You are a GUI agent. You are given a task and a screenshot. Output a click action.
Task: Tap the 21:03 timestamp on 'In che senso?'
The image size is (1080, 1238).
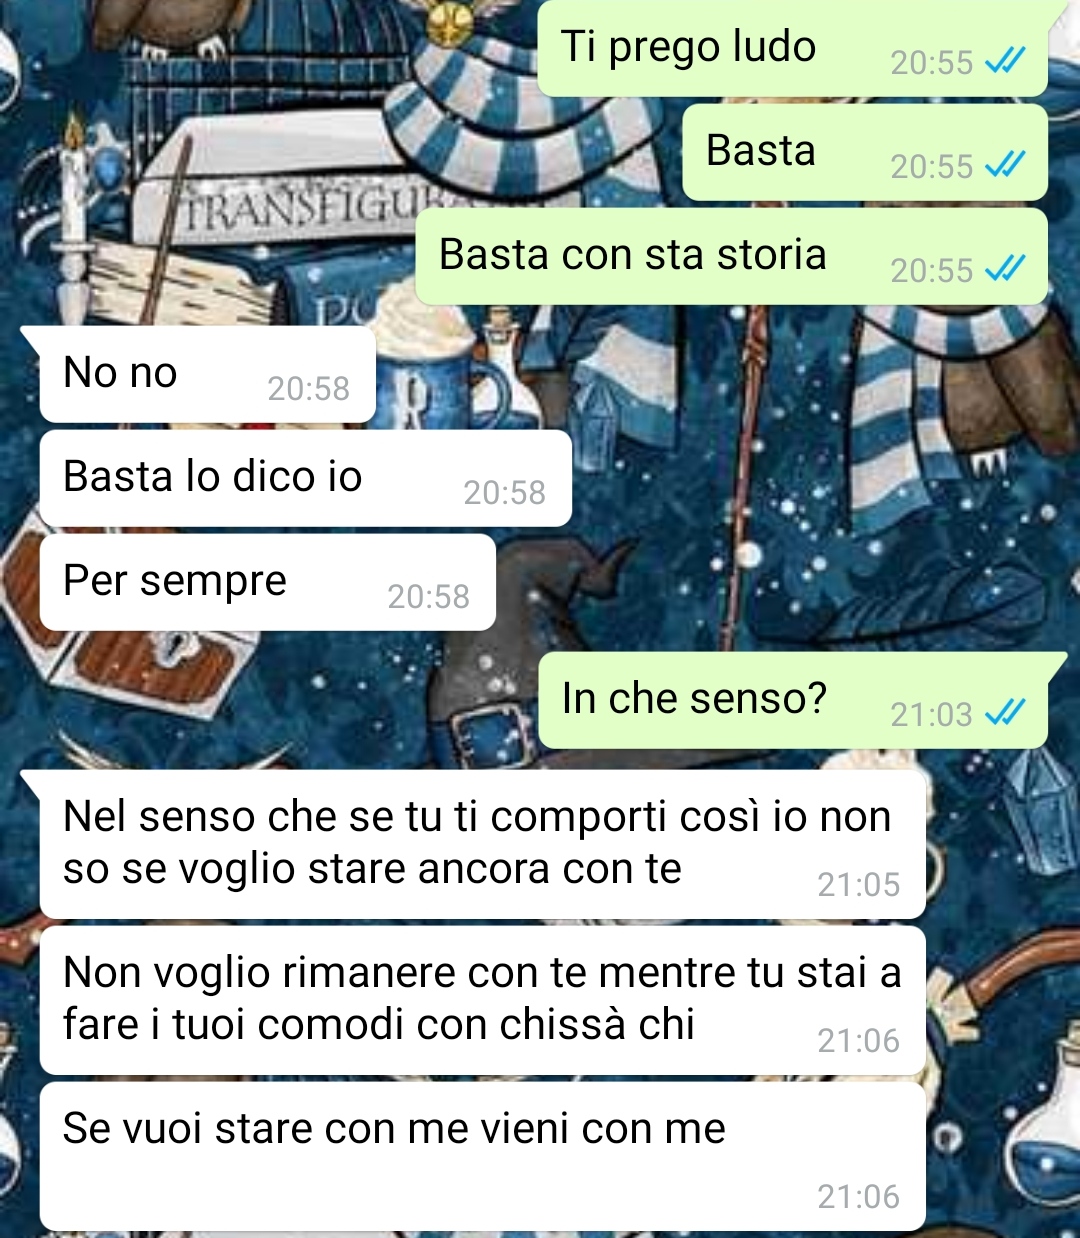[931, 715]
